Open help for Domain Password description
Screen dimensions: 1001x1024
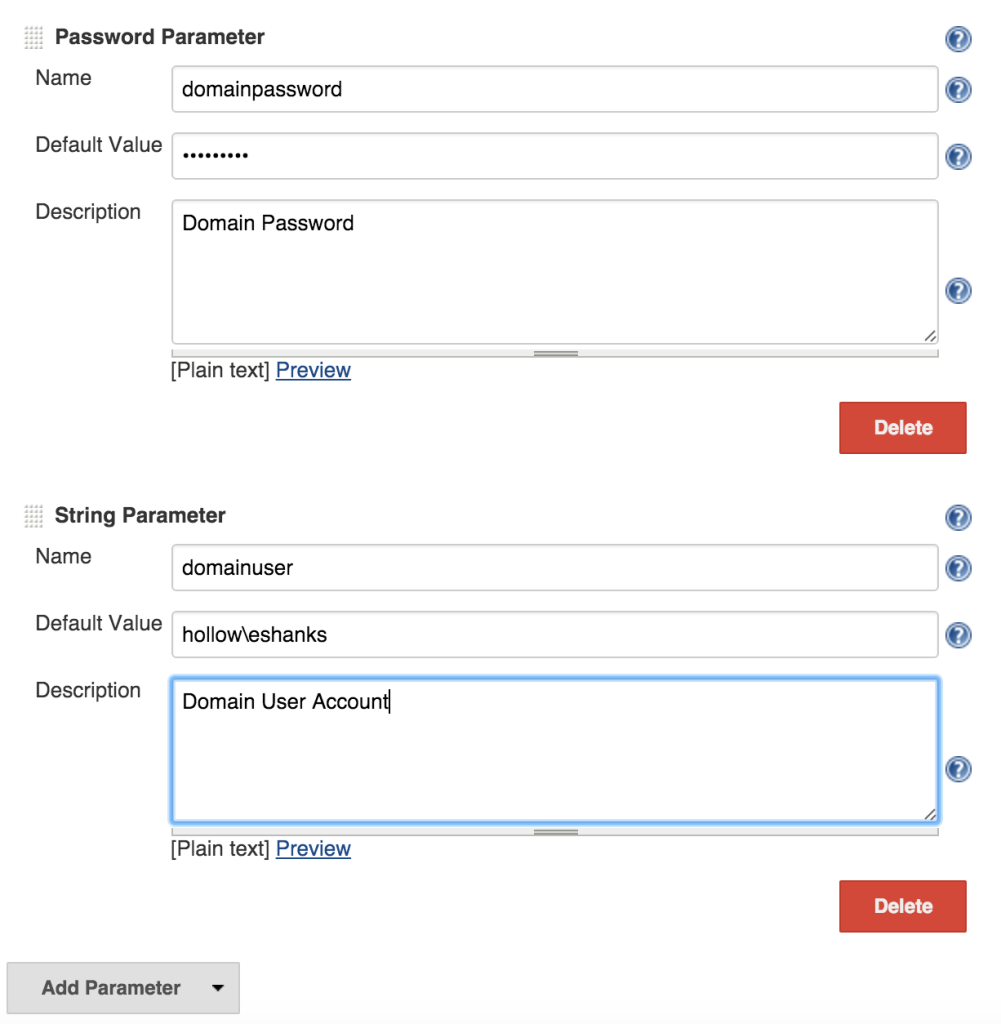958,290
